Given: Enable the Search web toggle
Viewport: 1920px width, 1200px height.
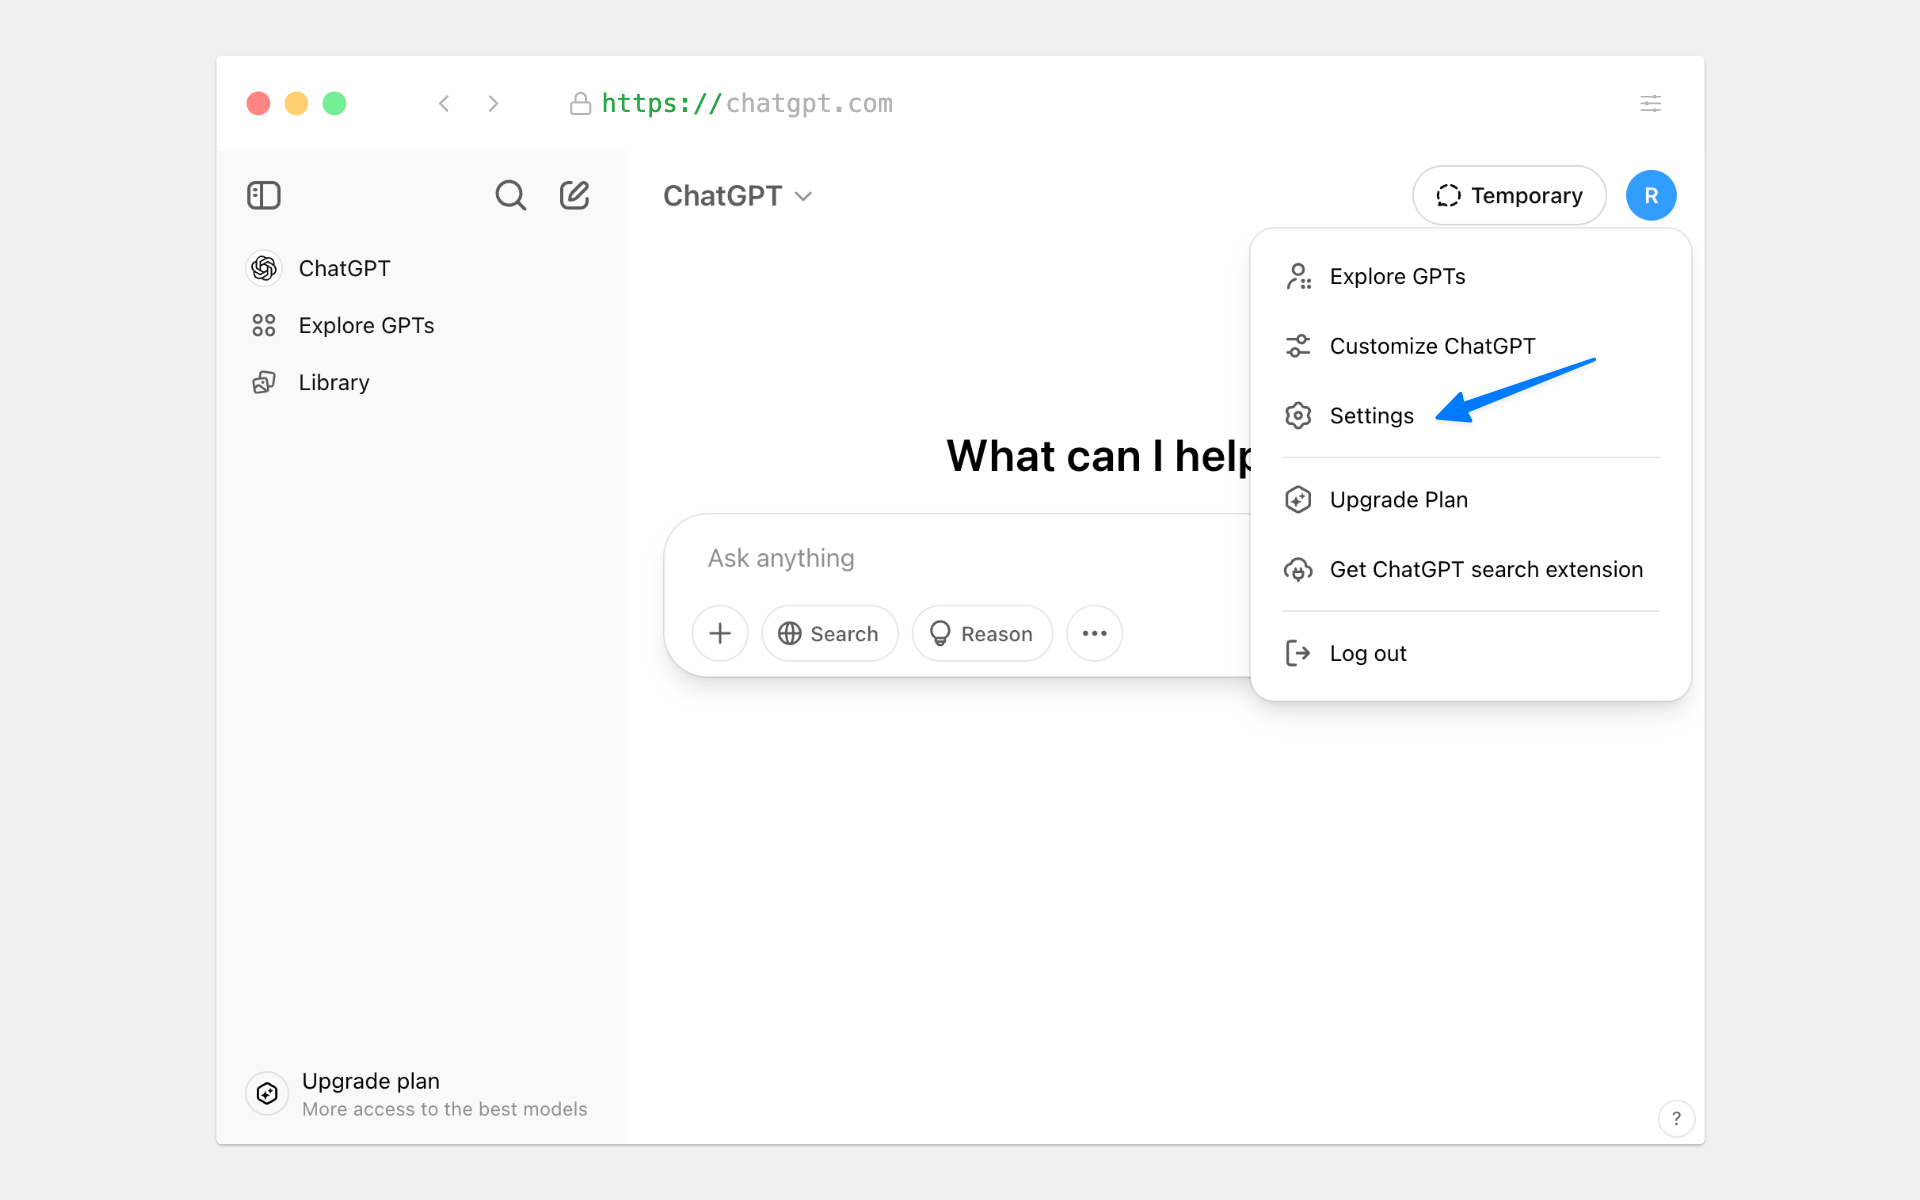Looking at the screenshot, I should [829, 633].
